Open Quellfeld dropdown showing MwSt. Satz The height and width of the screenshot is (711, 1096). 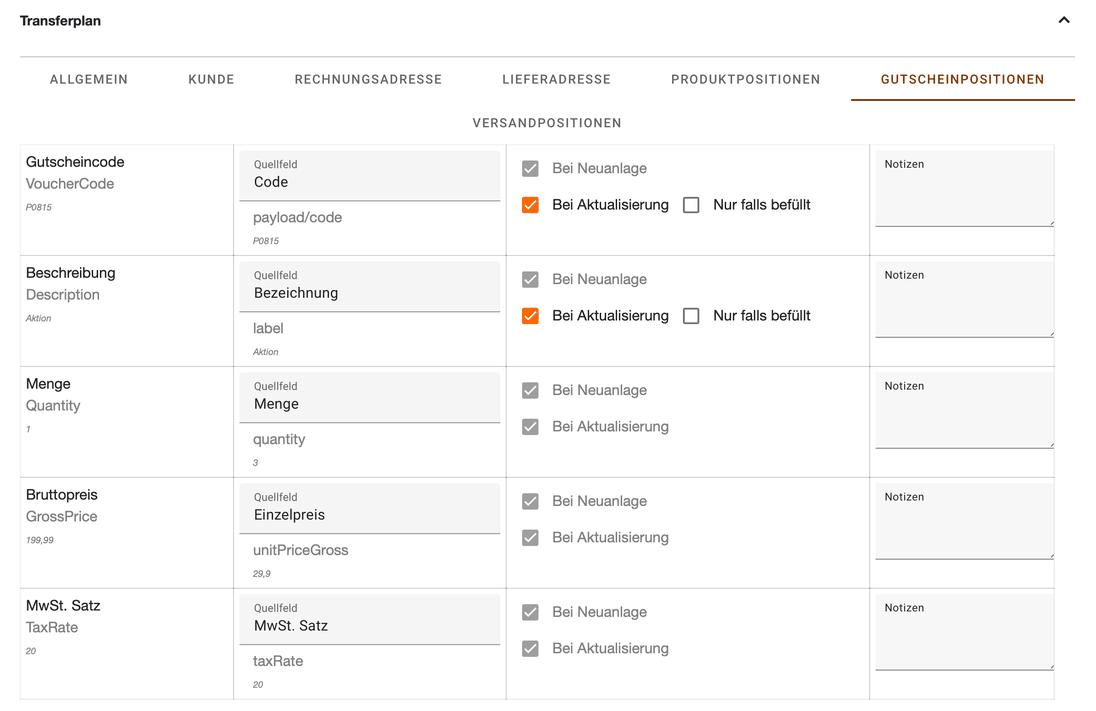(x=370, y=619)
